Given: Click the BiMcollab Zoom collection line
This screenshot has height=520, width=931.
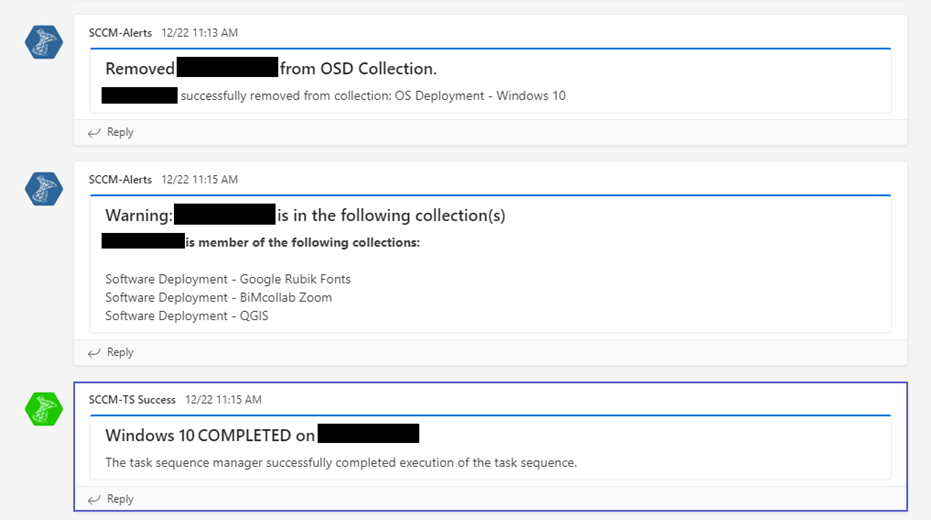Looking at the screenshot, I should (218, 297).
